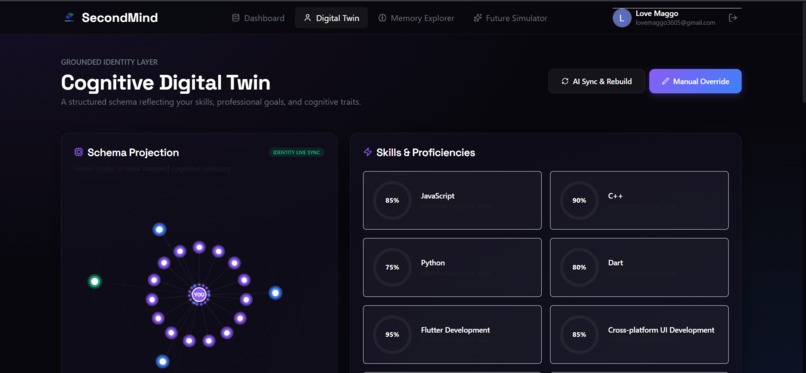The width and height of the screenshot is (806, 373).
Task: Open the Love Maggo profile avatar
Action: coord(622,18)
